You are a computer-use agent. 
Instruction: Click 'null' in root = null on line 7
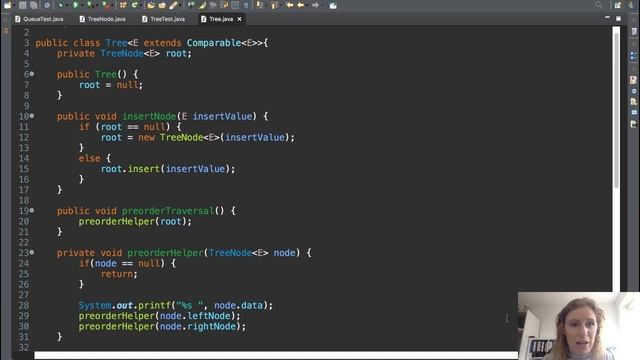127,85
